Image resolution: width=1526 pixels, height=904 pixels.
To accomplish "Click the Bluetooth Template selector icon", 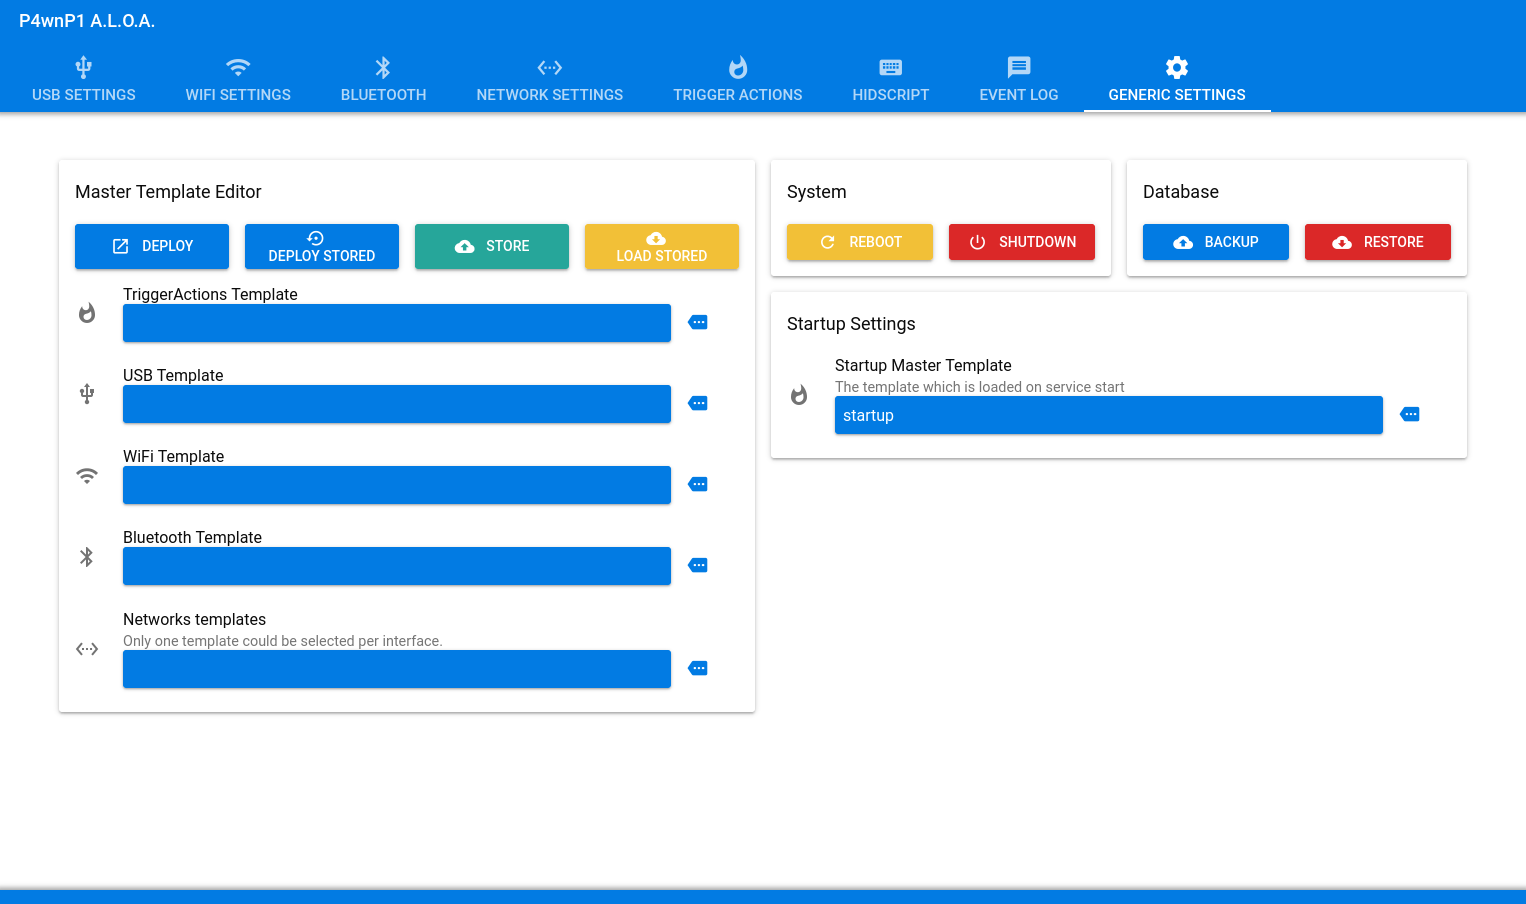I will coord(698,565).
